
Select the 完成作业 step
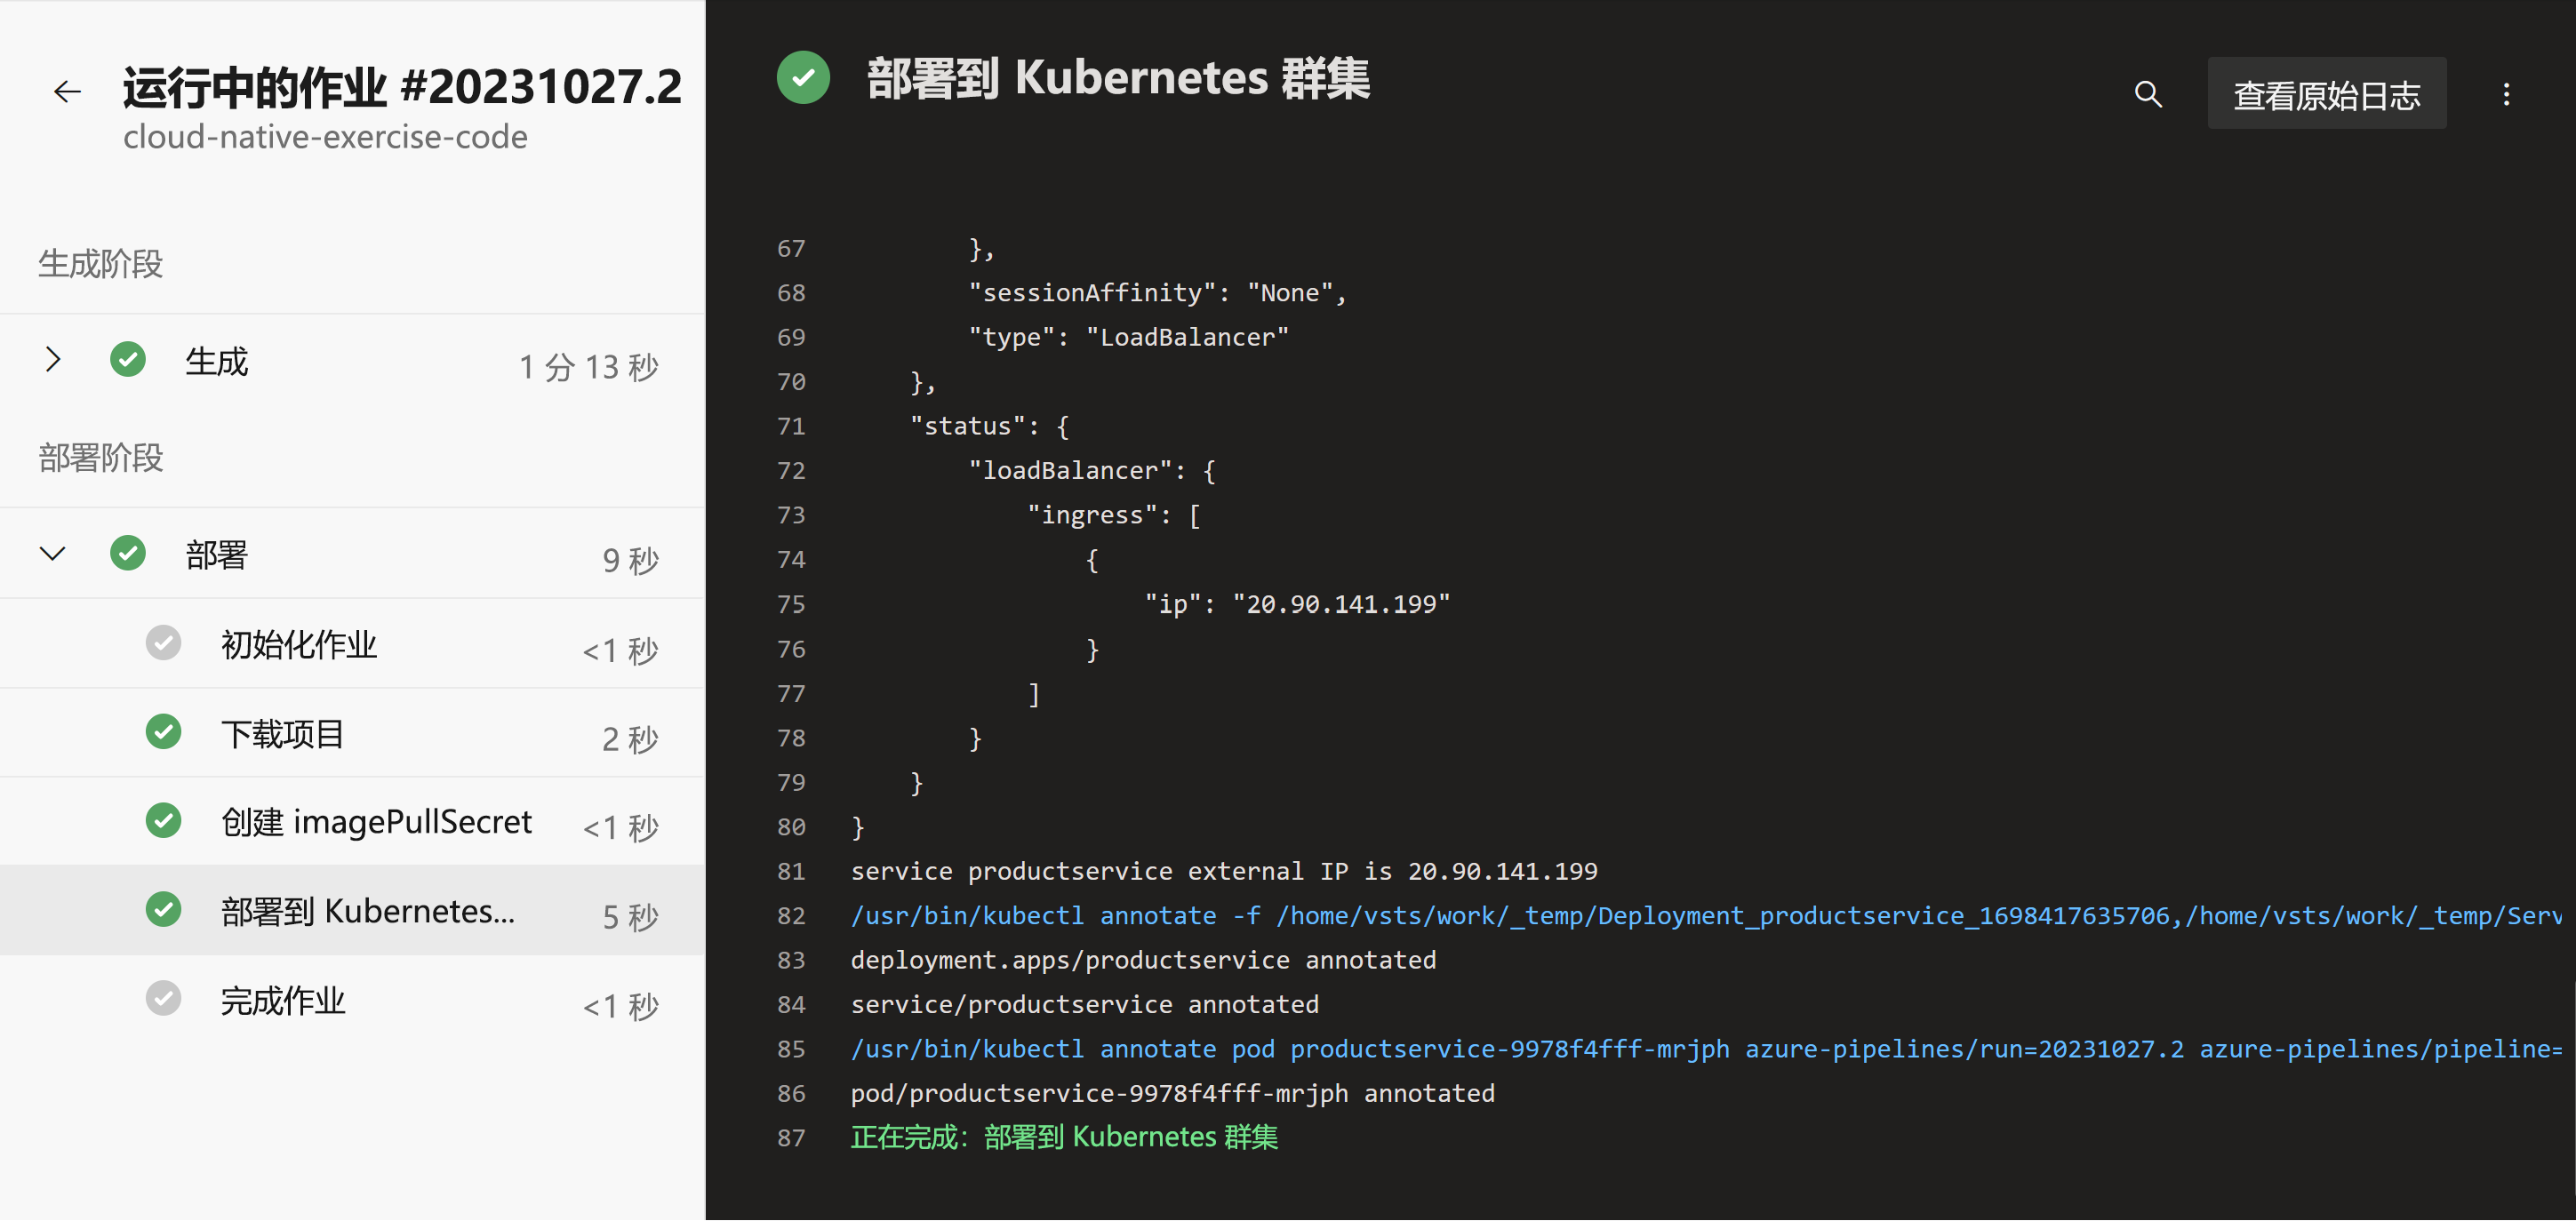click(x=283, y=1001)
